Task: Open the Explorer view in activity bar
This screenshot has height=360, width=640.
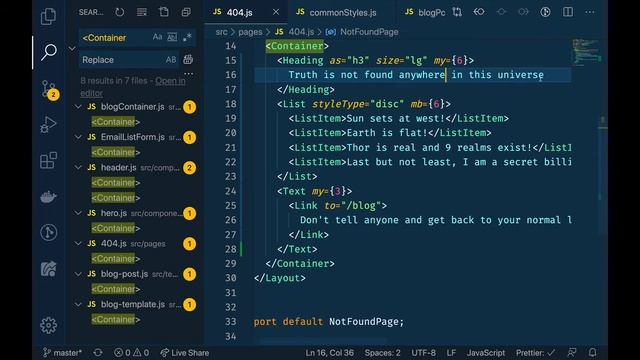Action: [48, 16]
